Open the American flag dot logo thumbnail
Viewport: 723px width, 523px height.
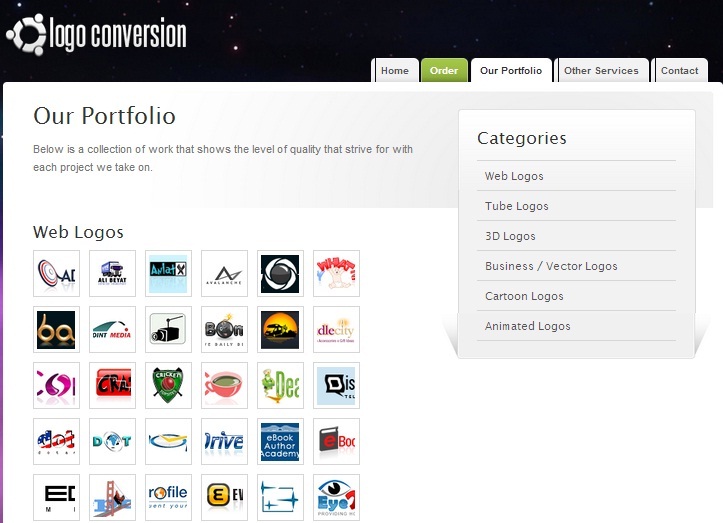(x=56, y=441)
